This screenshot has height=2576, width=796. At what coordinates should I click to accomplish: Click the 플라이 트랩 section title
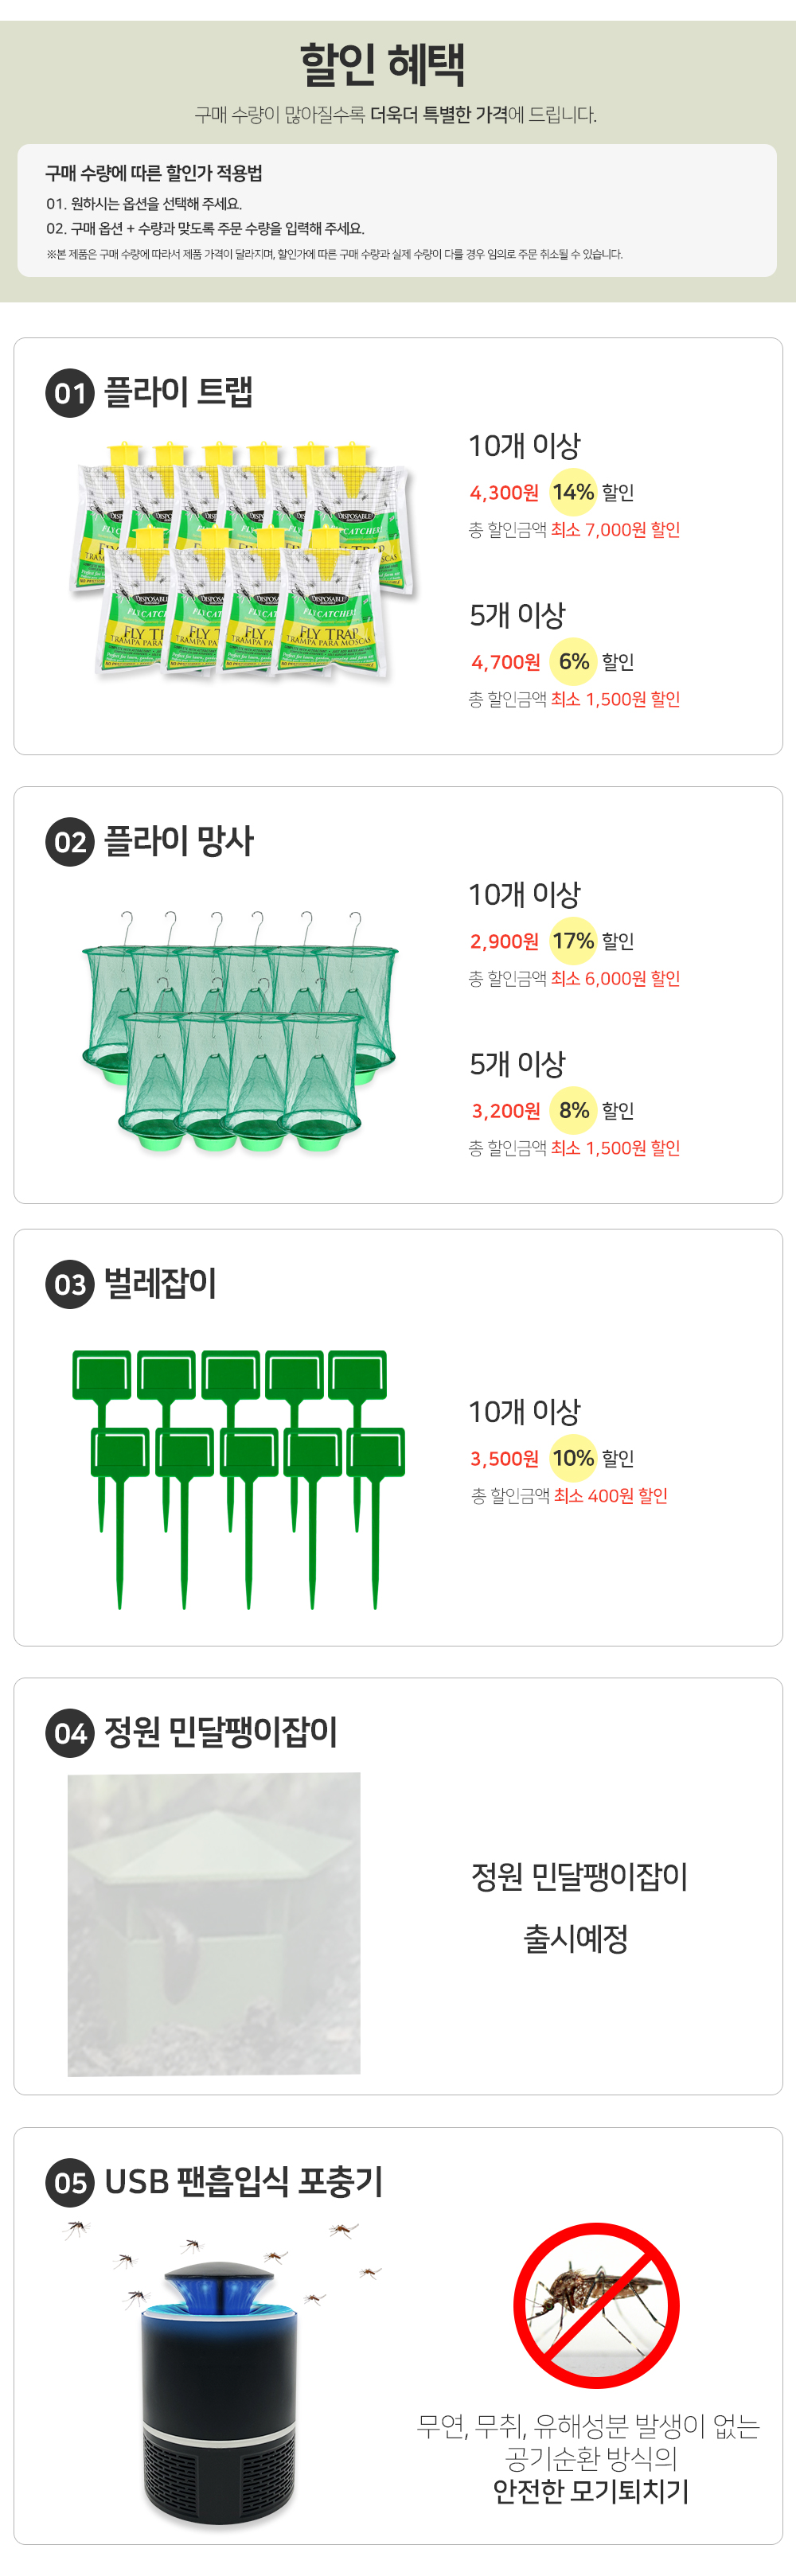(179, 392)
